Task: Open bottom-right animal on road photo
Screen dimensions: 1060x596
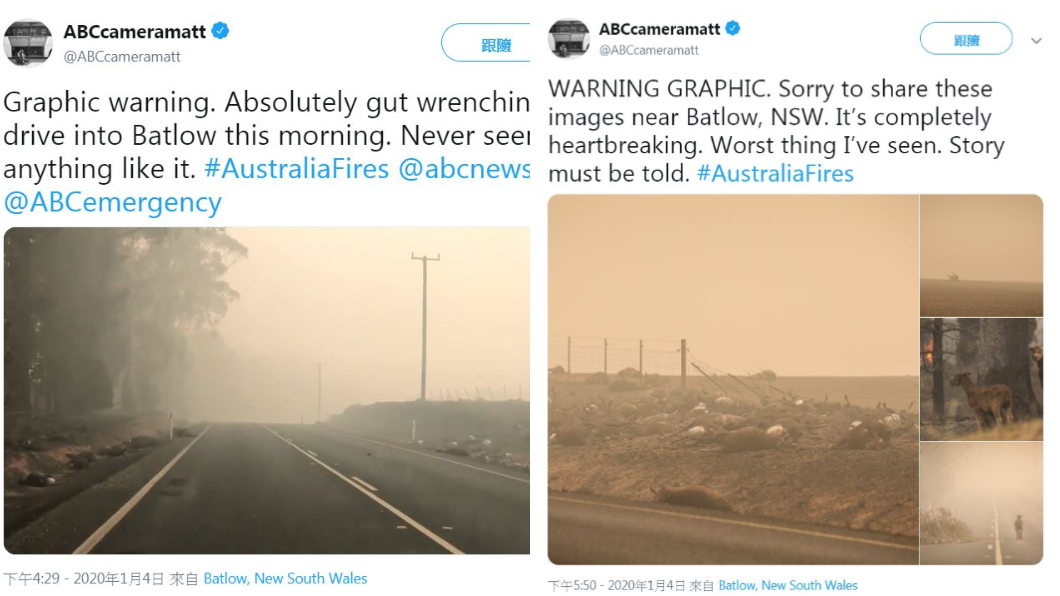Action: (982, 503)
